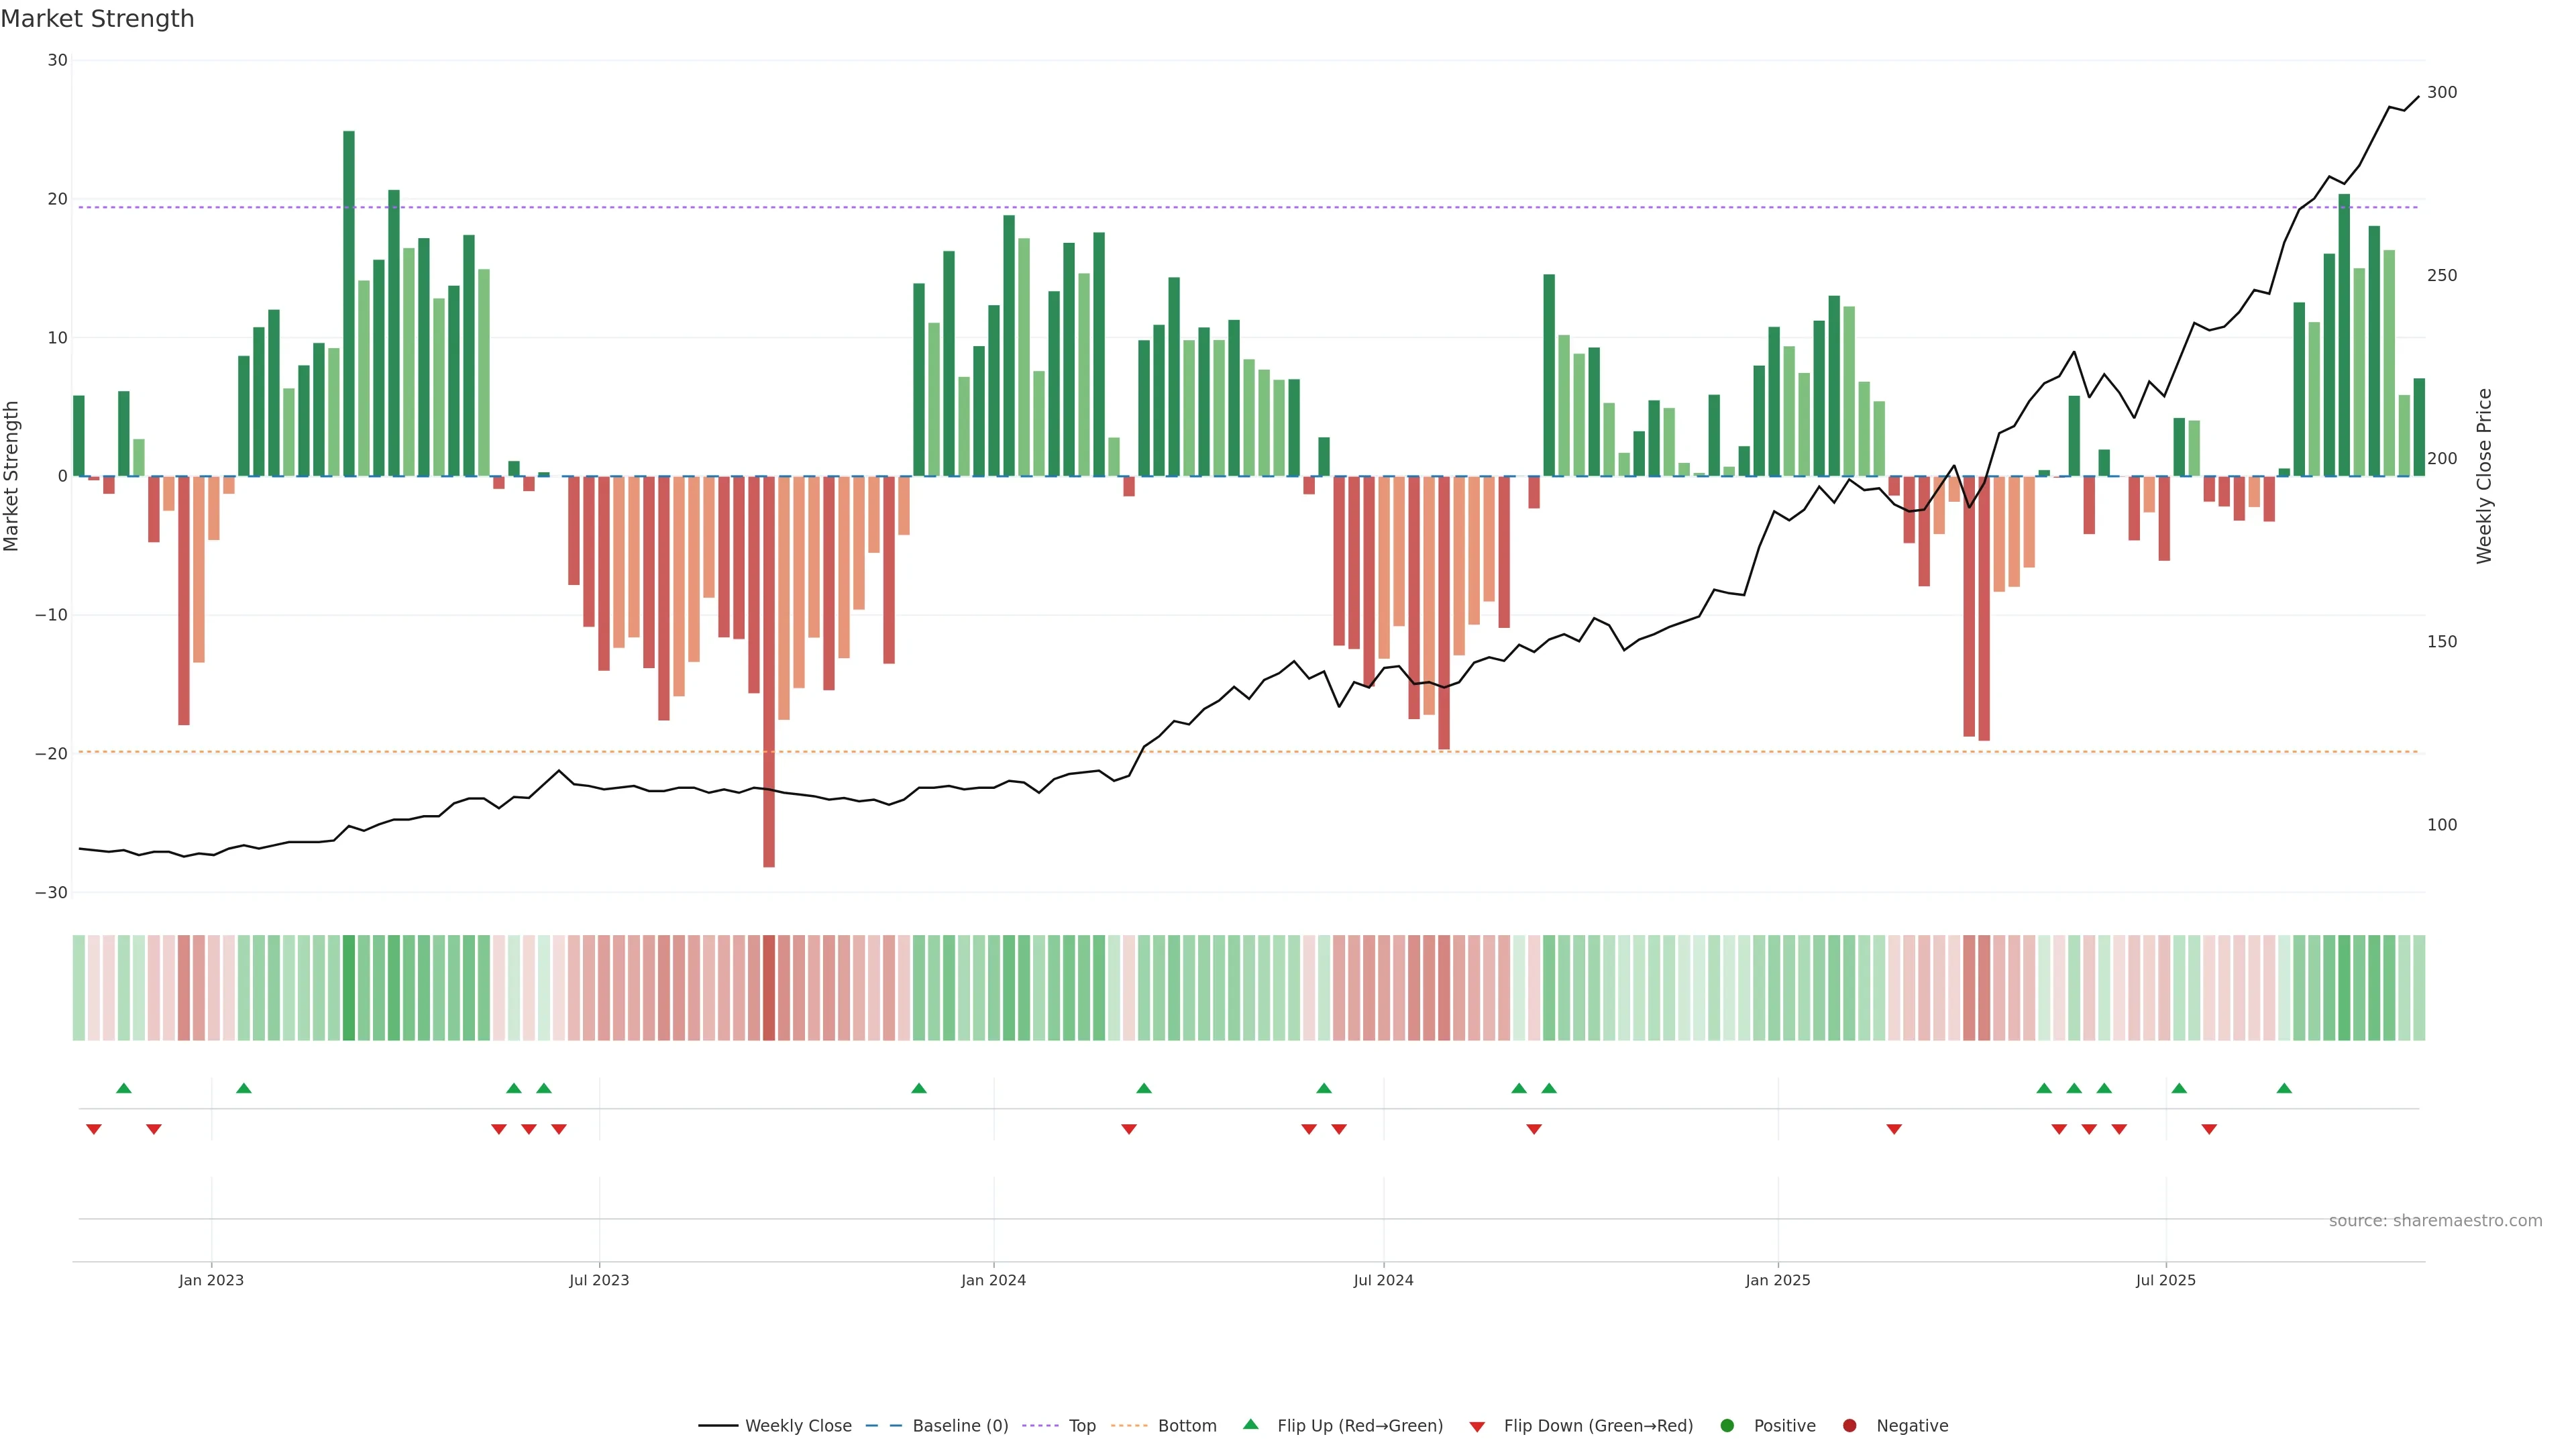The image size is (2576, 1449).
Task: Click the red Negative circle in legend
Action: coord(1849,1426)
